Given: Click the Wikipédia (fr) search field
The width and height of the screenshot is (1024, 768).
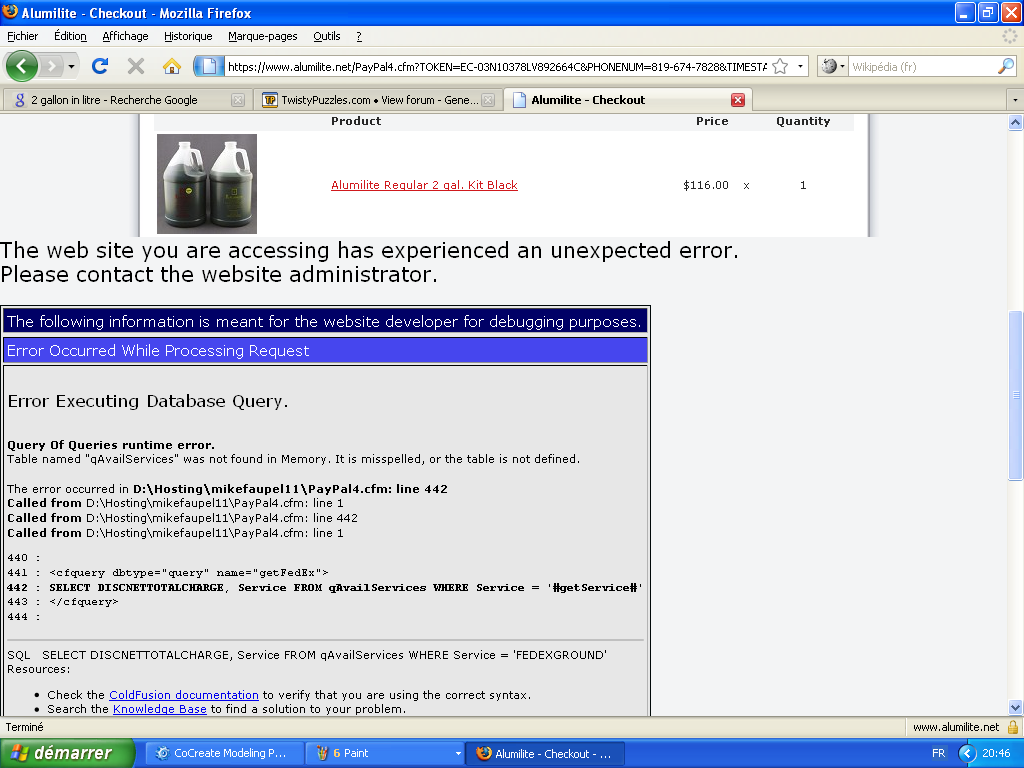Looking at the screenshot, I should click(923, 67).
